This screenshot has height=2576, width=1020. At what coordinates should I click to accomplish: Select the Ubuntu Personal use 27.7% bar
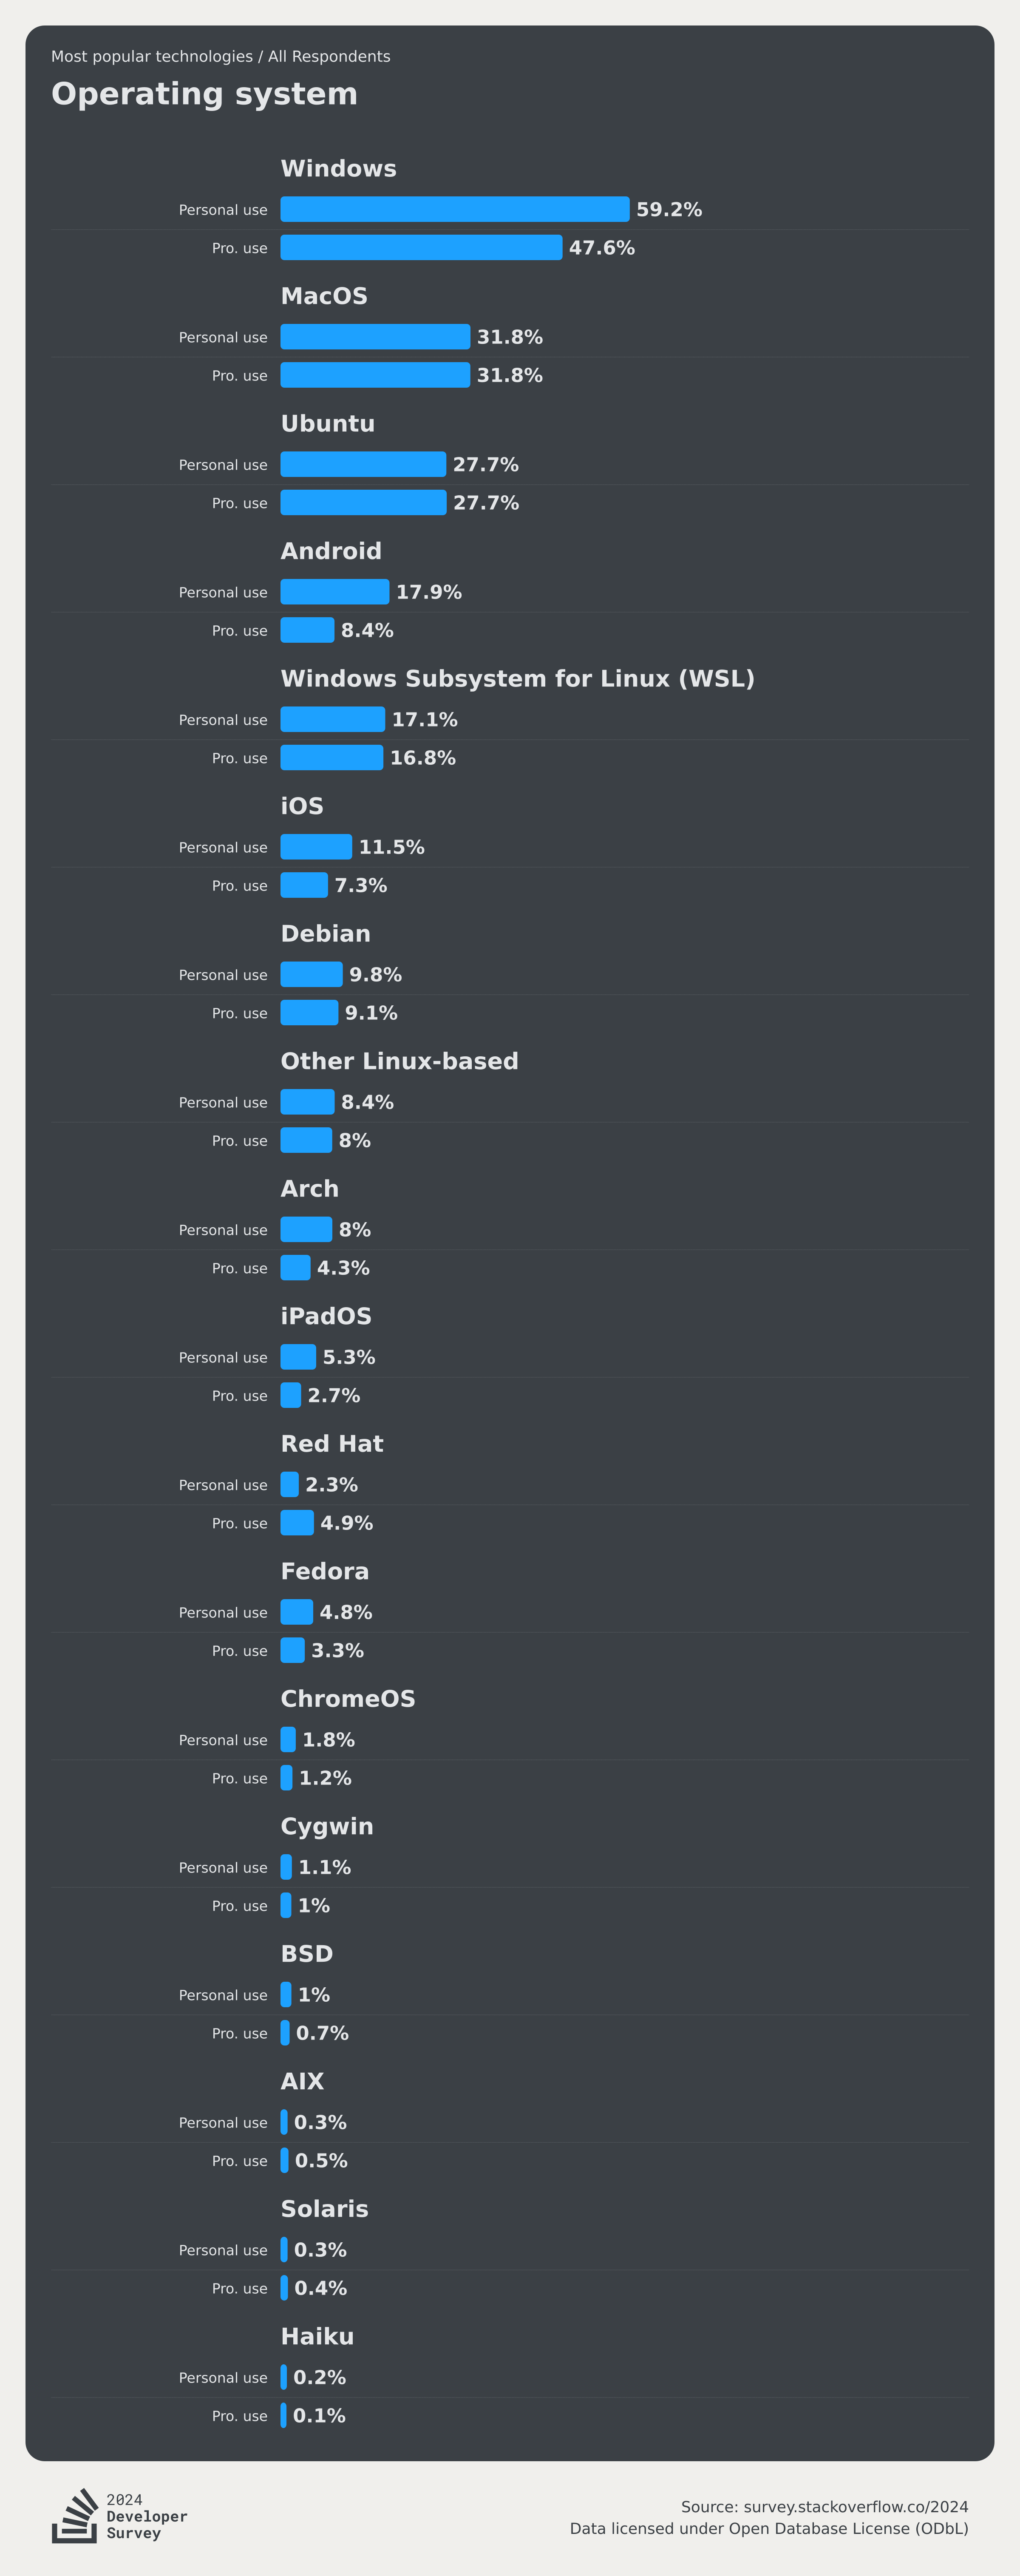[x=363, y=464]
